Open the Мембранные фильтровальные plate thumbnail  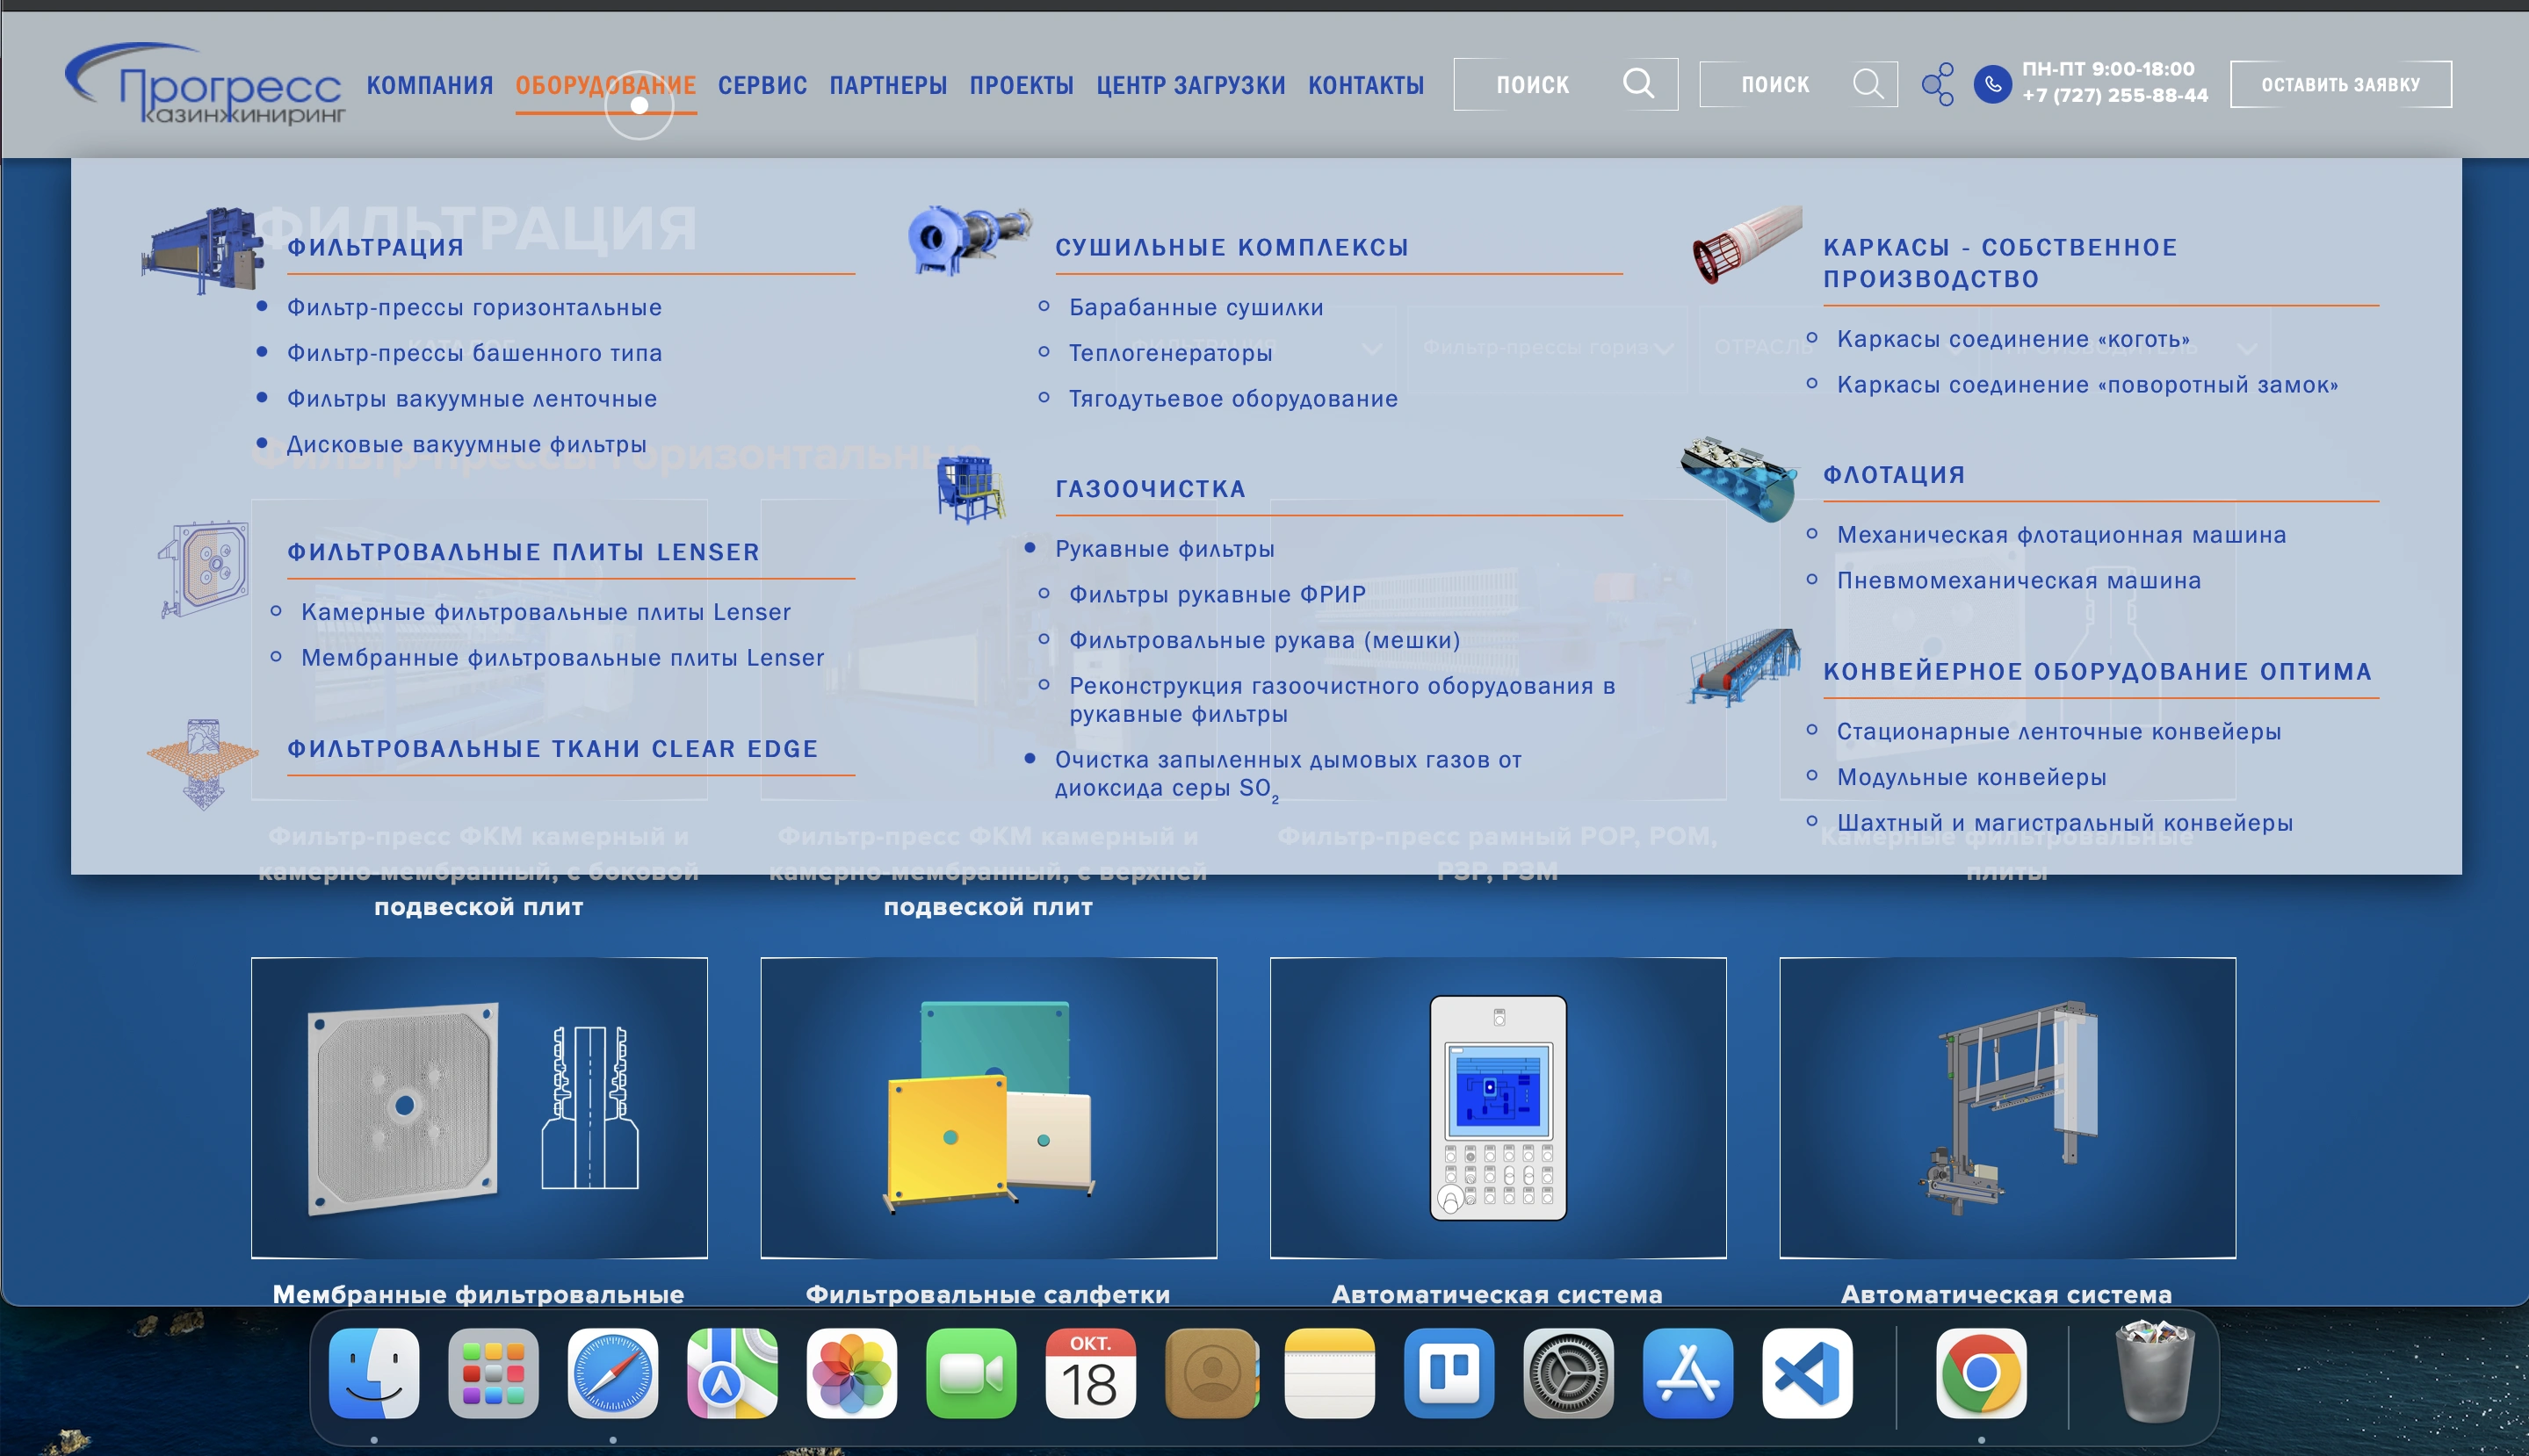click(479, 1107)
